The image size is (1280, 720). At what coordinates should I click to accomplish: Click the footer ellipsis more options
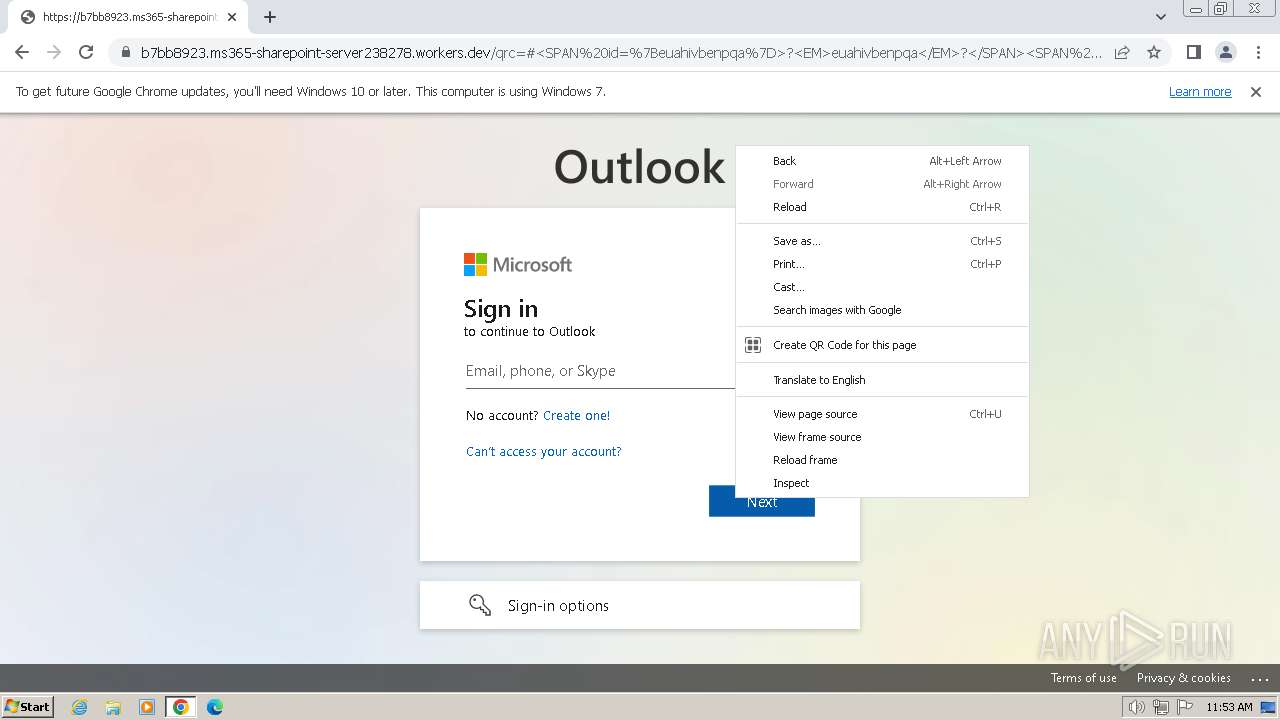tap(1259, 679)
